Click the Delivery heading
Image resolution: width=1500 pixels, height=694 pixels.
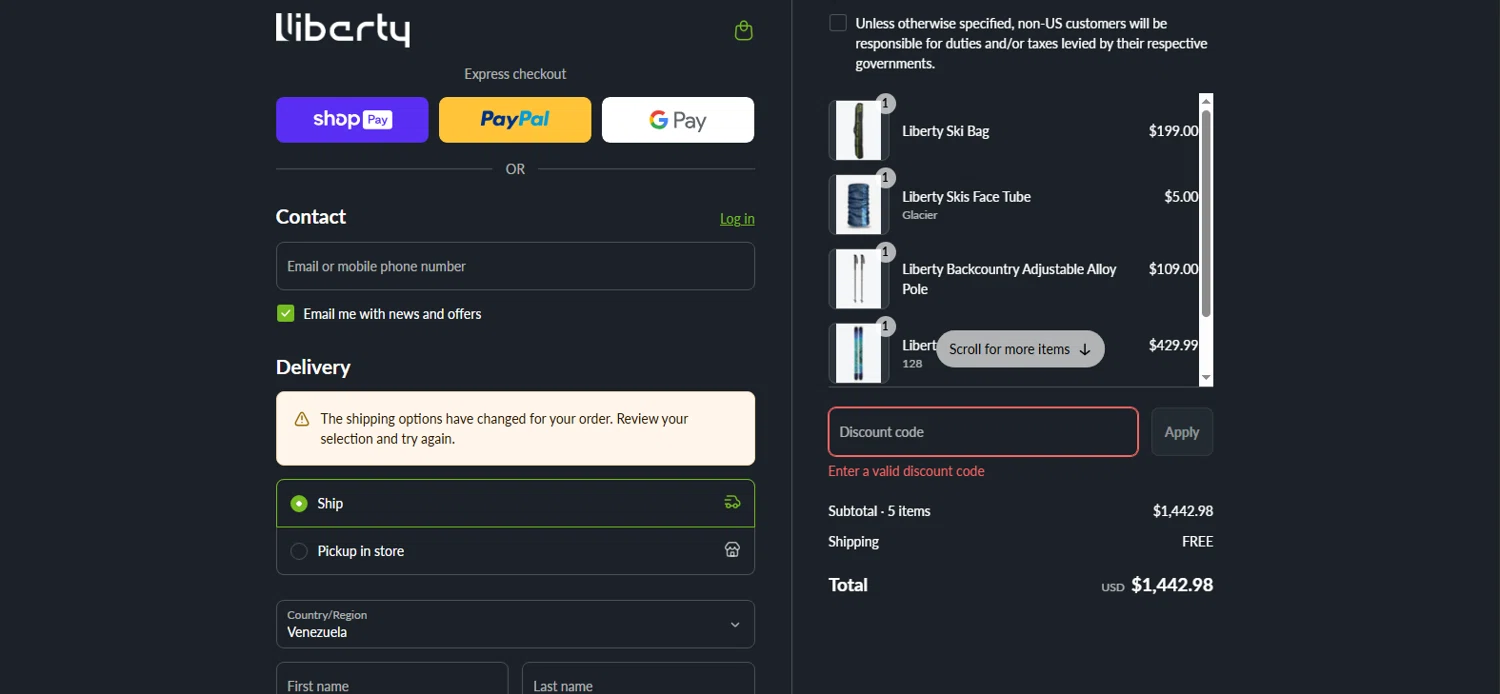pyautogui.click(x=313, y=367)
